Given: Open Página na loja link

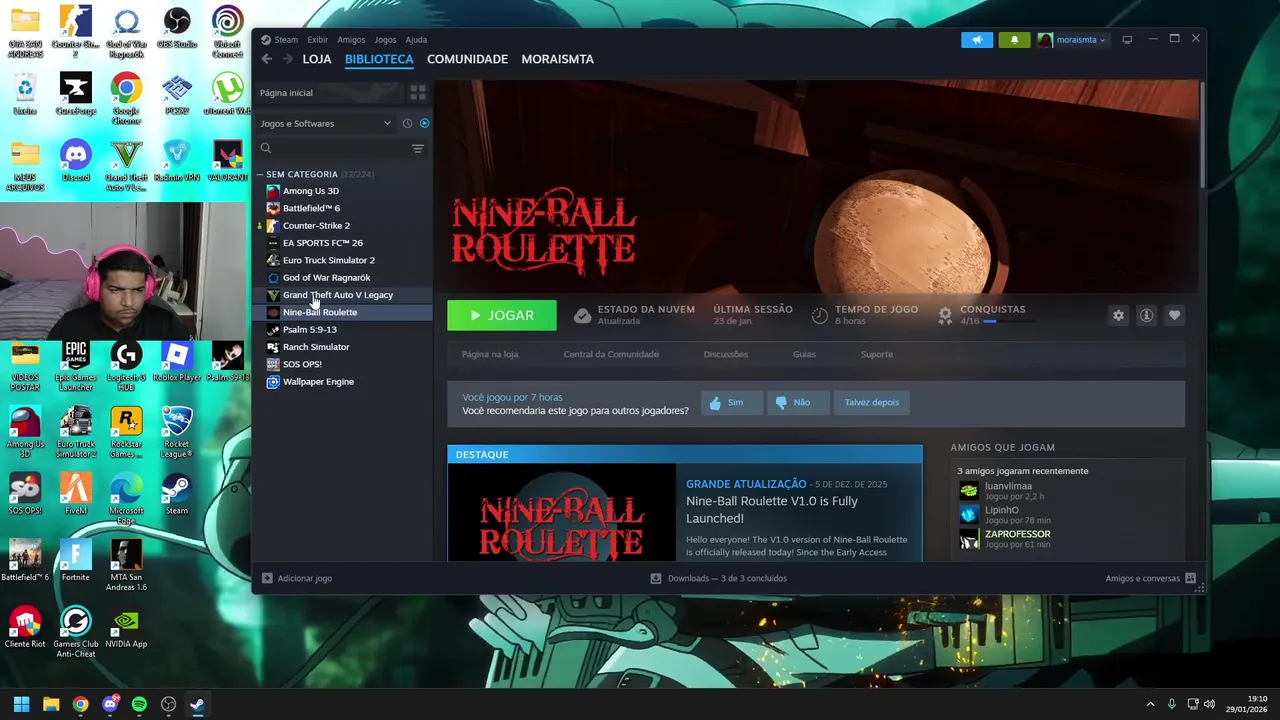Looking at the screenshot, I should (x=489, y=354).
